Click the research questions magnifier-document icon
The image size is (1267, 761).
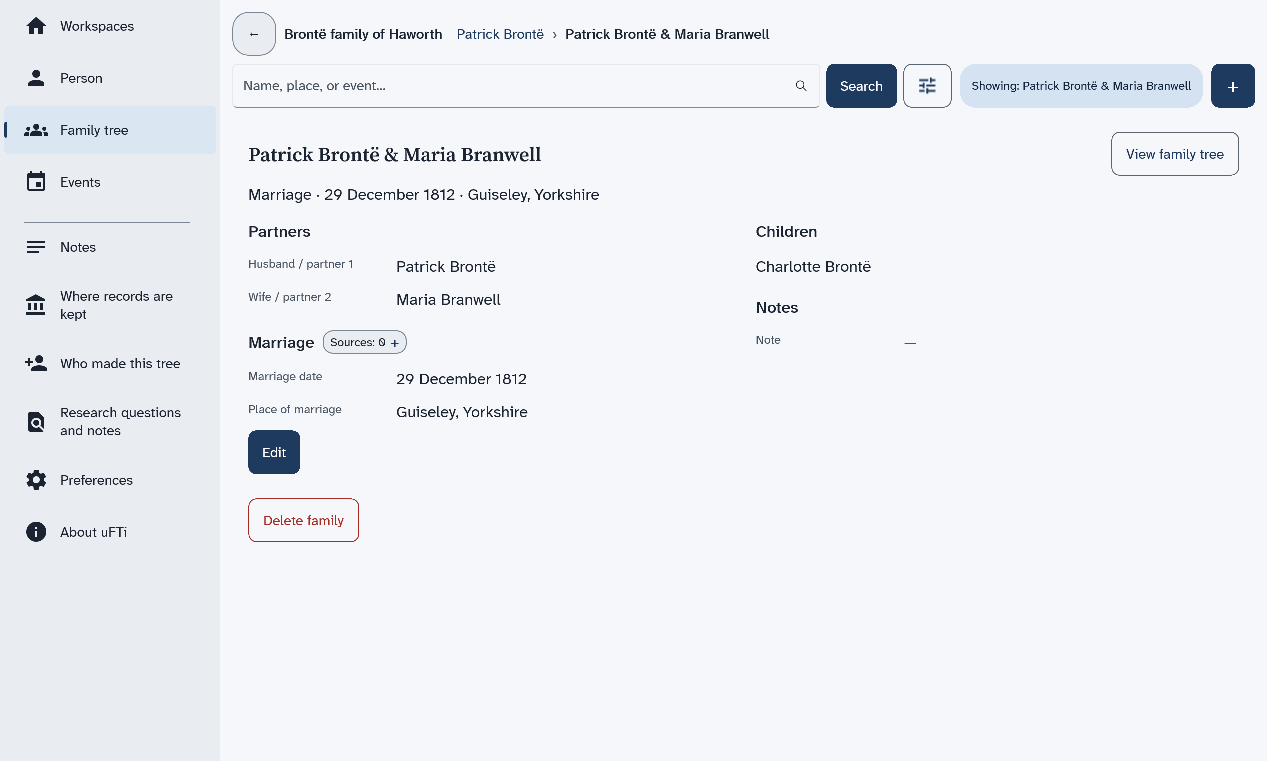pos(36,422)
